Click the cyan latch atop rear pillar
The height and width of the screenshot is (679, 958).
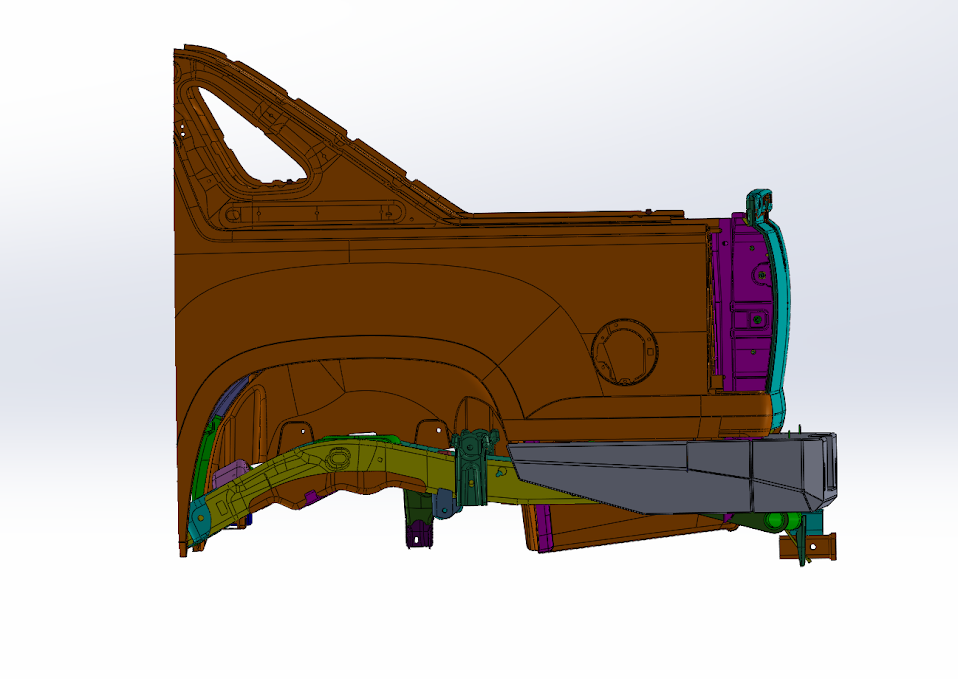pyautogui.click(x=761, y=203)
